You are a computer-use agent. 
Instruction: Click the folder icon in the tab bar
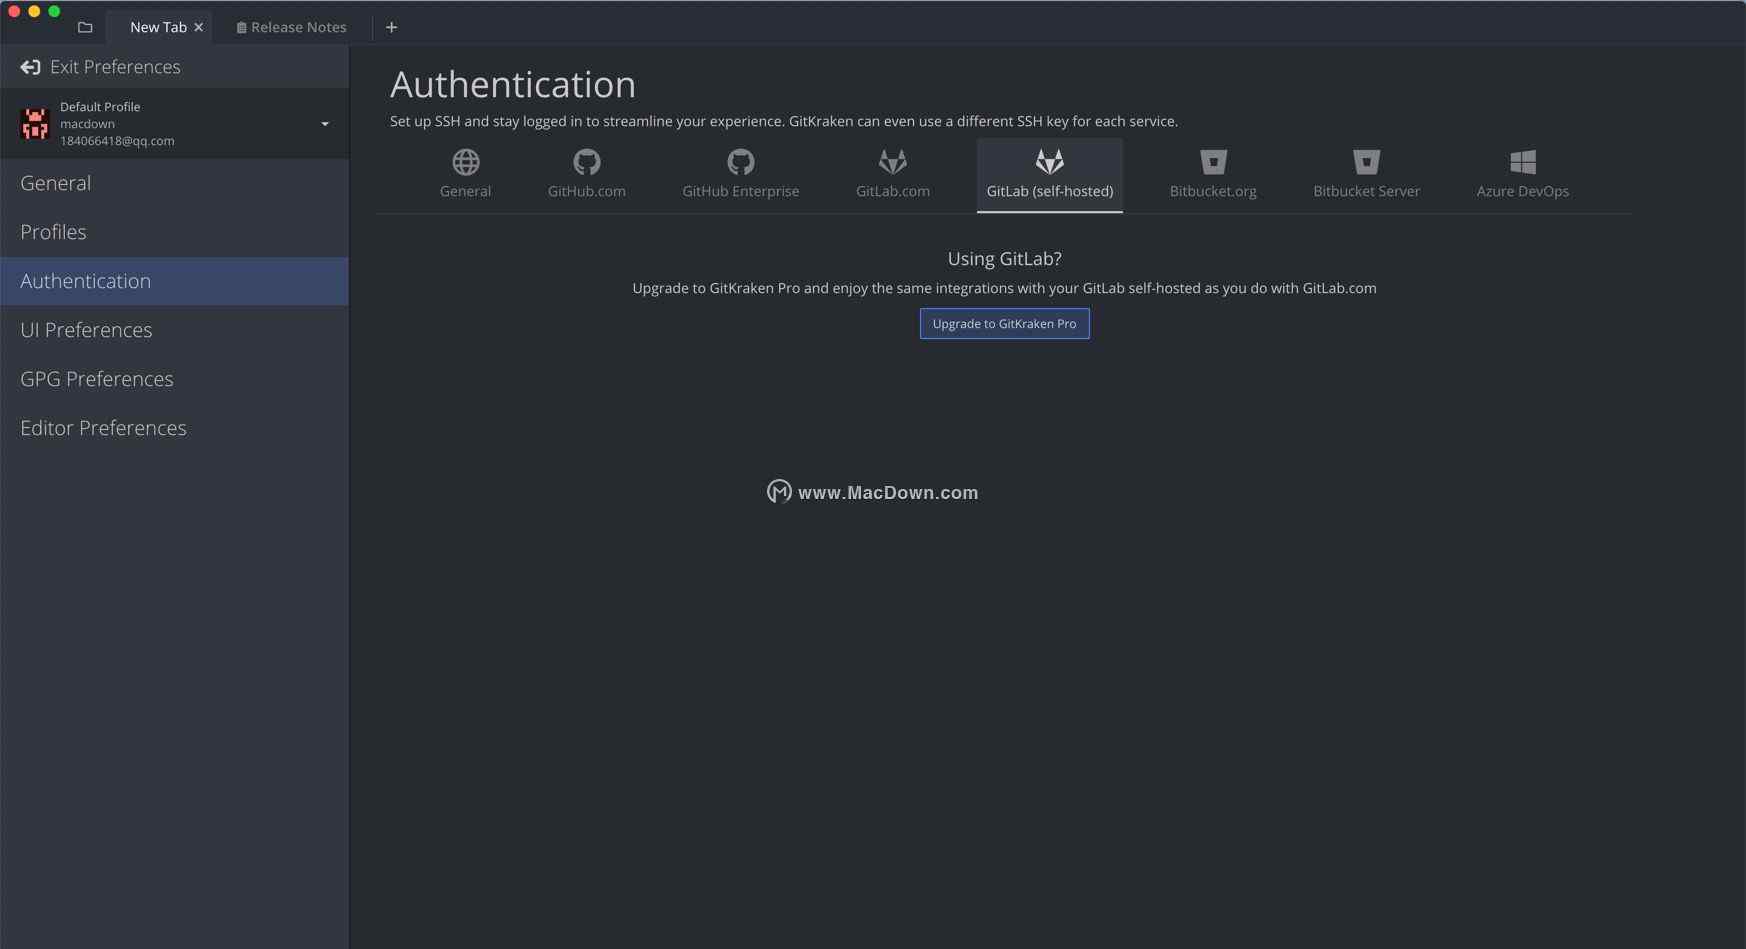[85, 27]
